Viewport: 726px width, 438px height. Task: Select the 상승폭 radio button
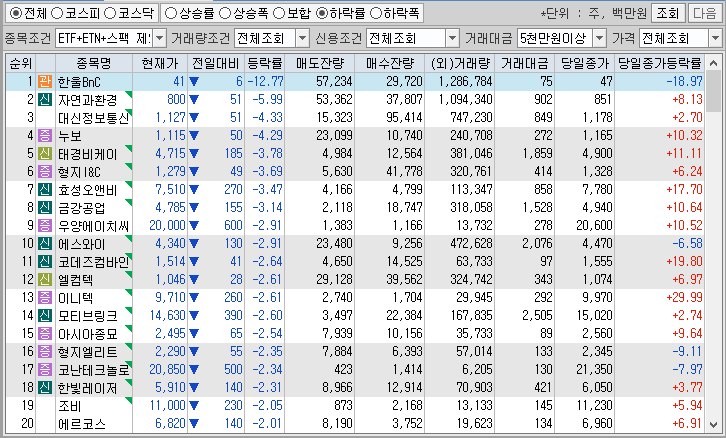(x=225, y=13)
